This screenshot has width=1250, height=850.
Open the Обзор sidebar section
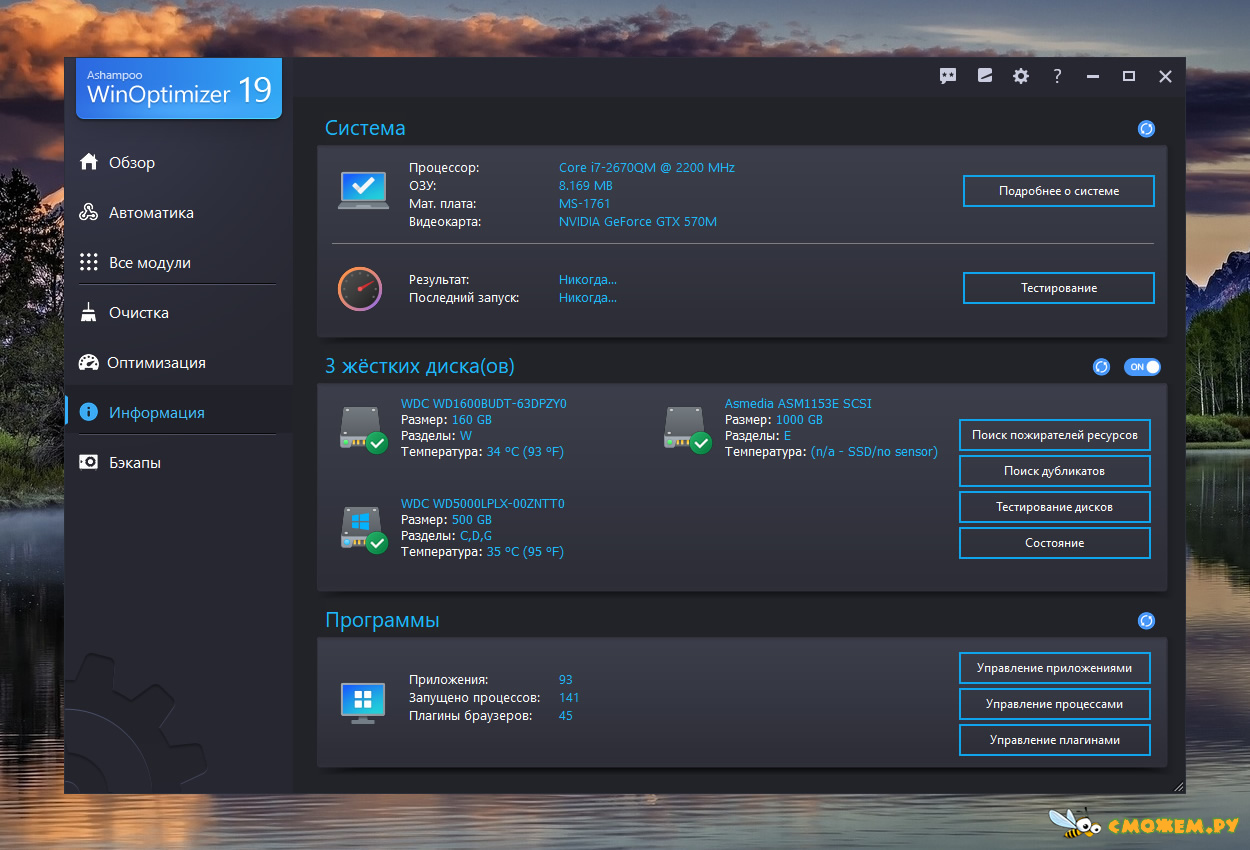(x=178, y=162)
